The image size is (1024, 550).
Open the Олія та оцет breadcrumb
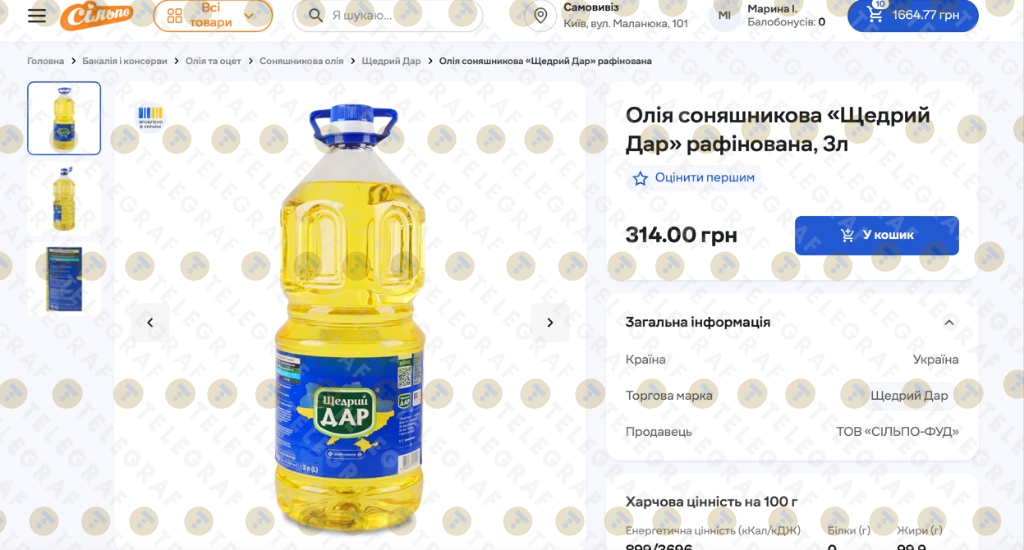pyautogui.click(x=213, y=61)
